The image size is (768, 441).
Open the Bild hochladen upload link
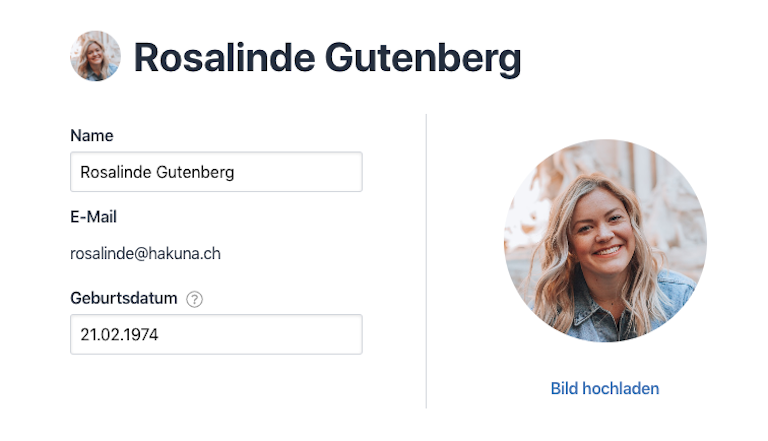(x=605, y=389)
